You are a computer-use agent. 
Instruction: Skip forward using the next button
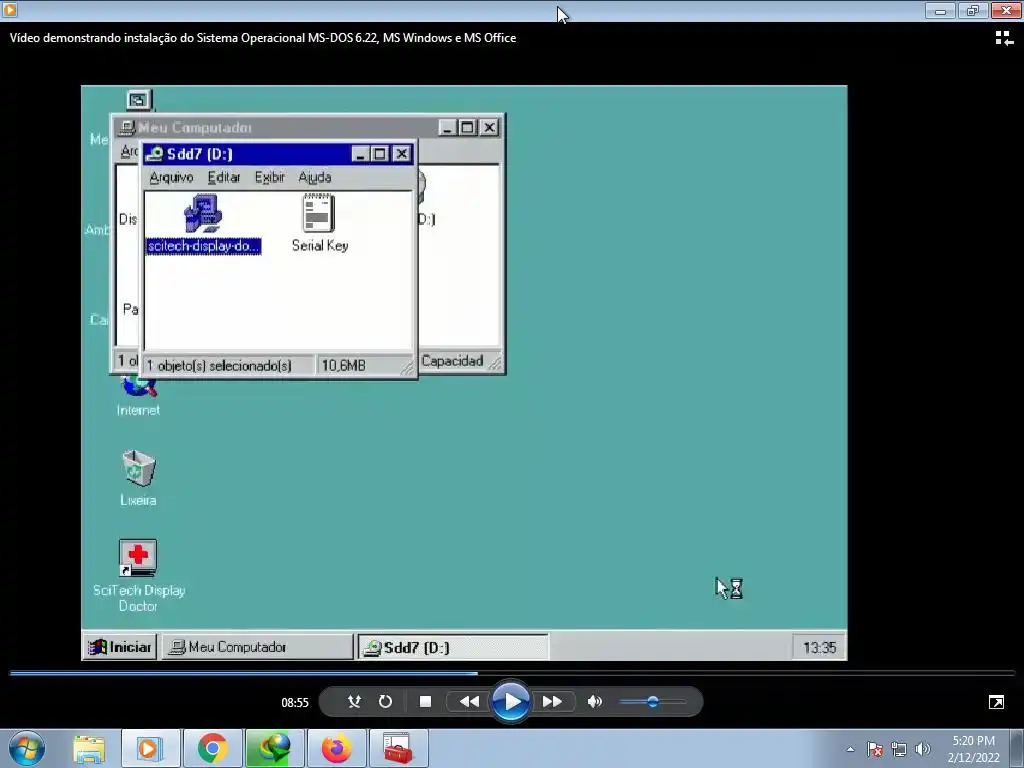pos(552,701)
